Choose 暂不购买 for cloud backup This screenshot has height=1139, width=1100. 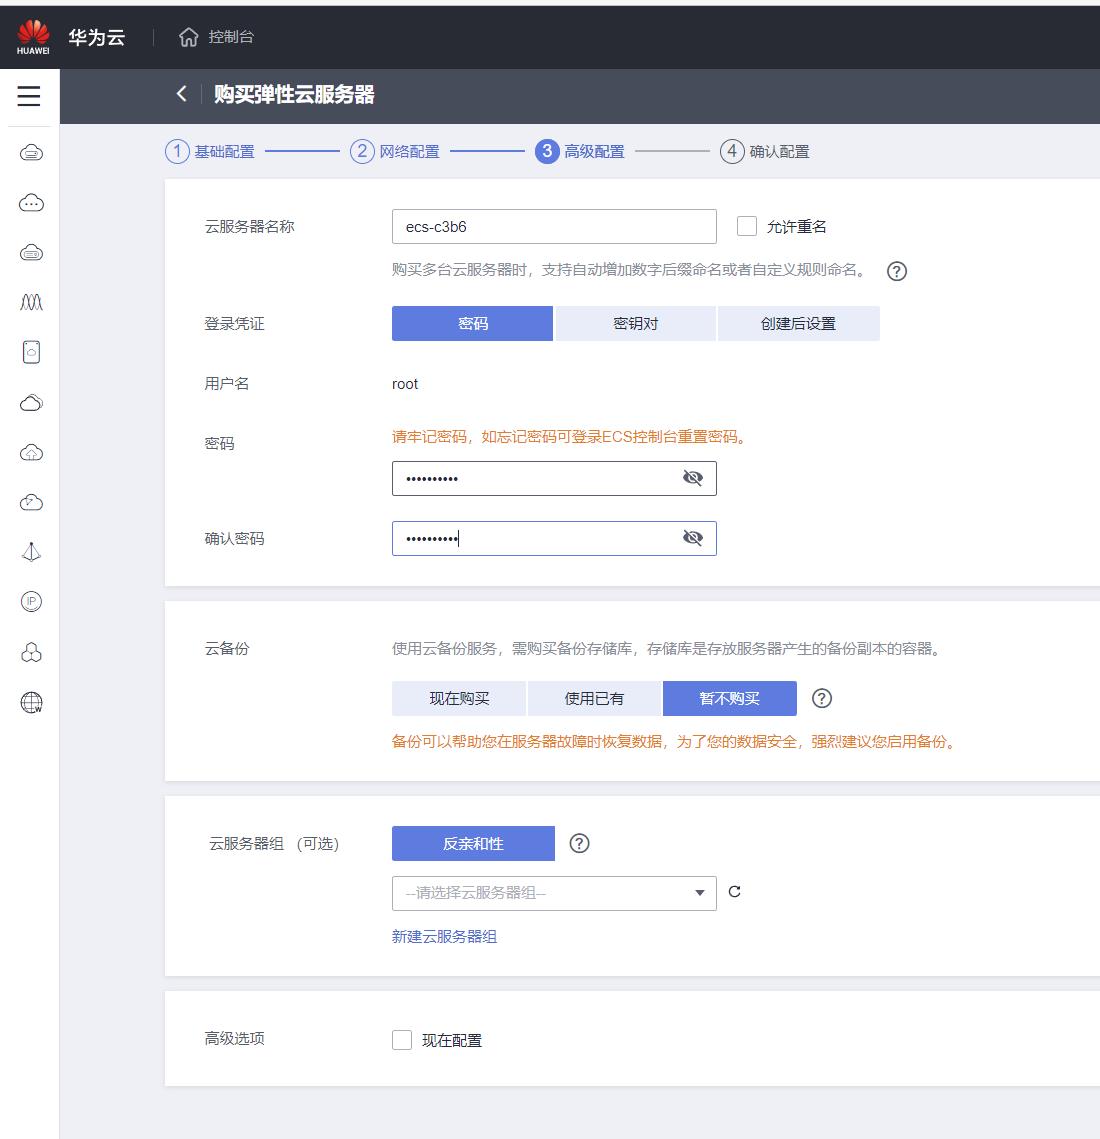point(729,698)
